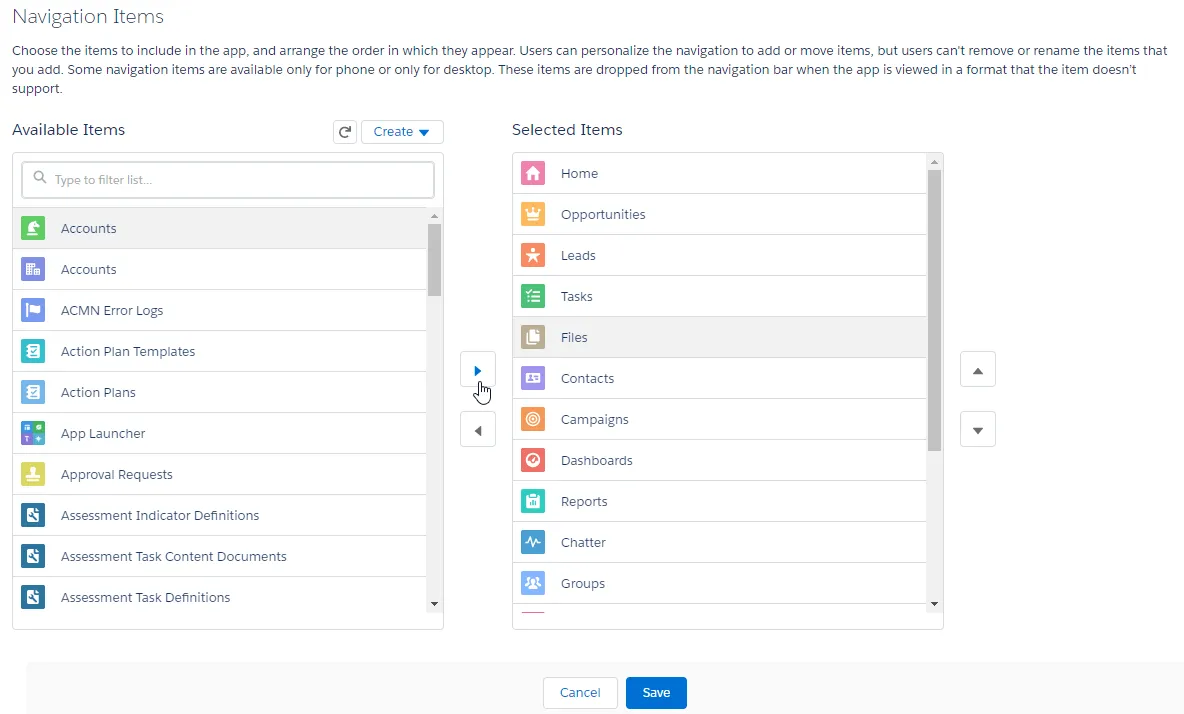Click the left arrow to remove item
Viewport: 1184px width, 714px height.
(x=478, y=430)
